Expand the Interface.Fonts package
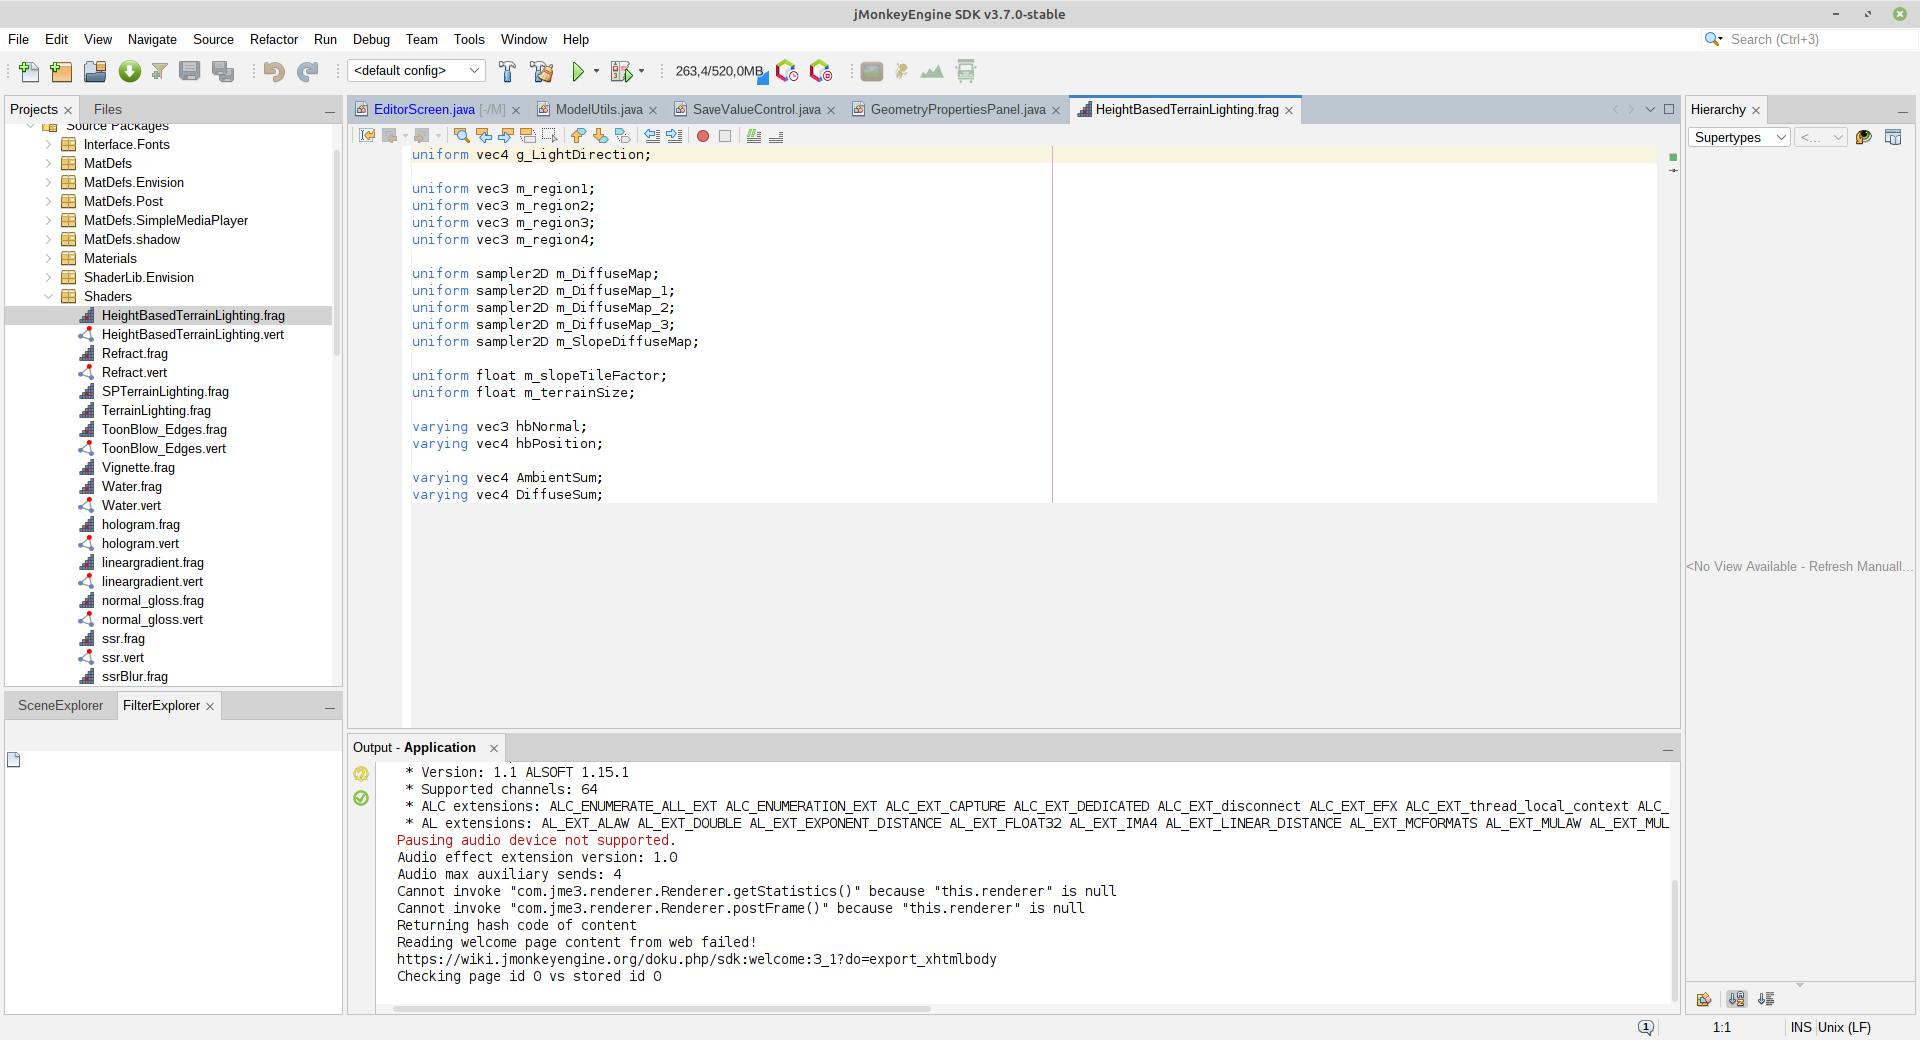Screen dimensions: 1920x1040 [48, 144]
